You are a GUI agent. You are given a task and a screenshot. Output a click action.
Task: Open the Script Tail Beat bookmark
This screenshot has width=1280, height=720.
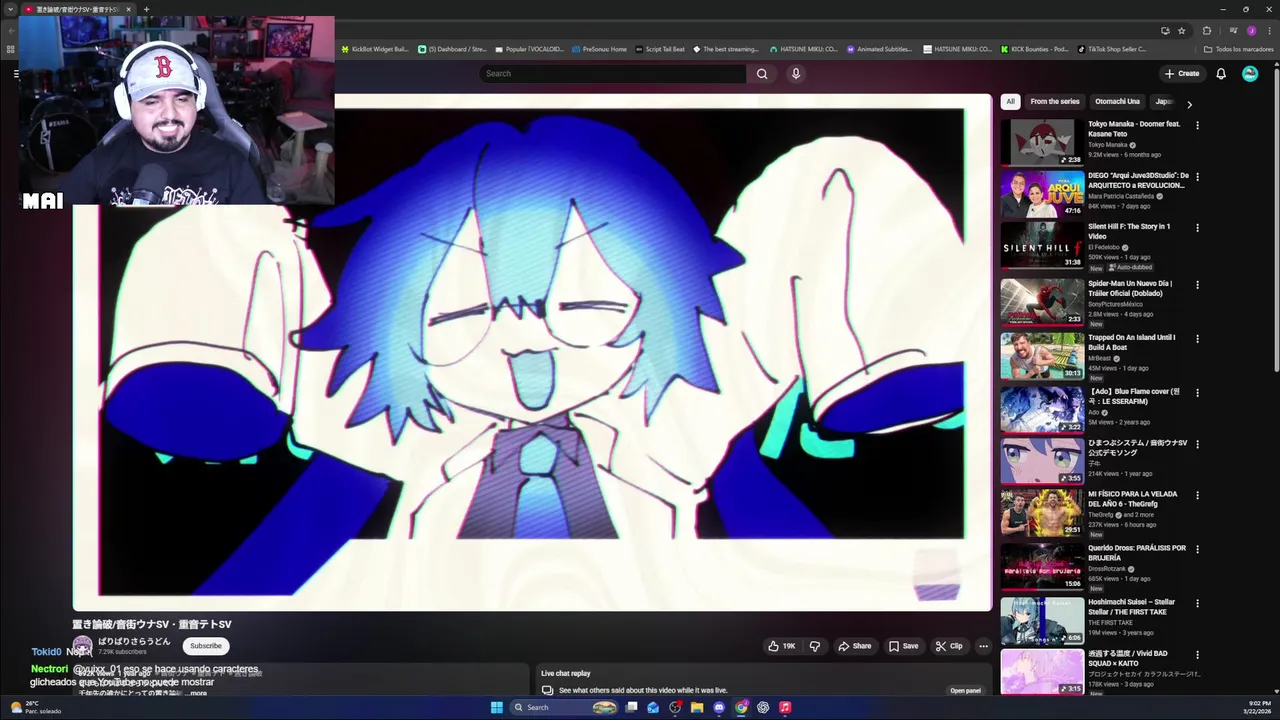click(x=660, y=49)
